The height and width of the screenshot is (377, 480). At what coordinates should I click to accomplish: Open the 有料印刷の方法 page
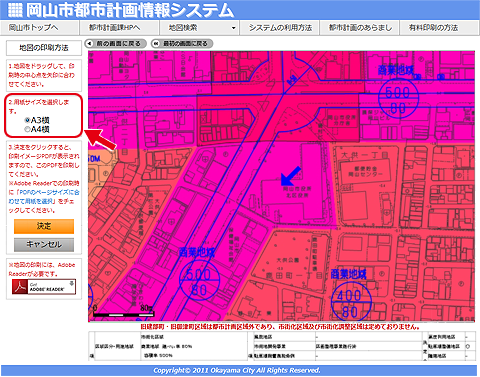click(x=439, y=28)
